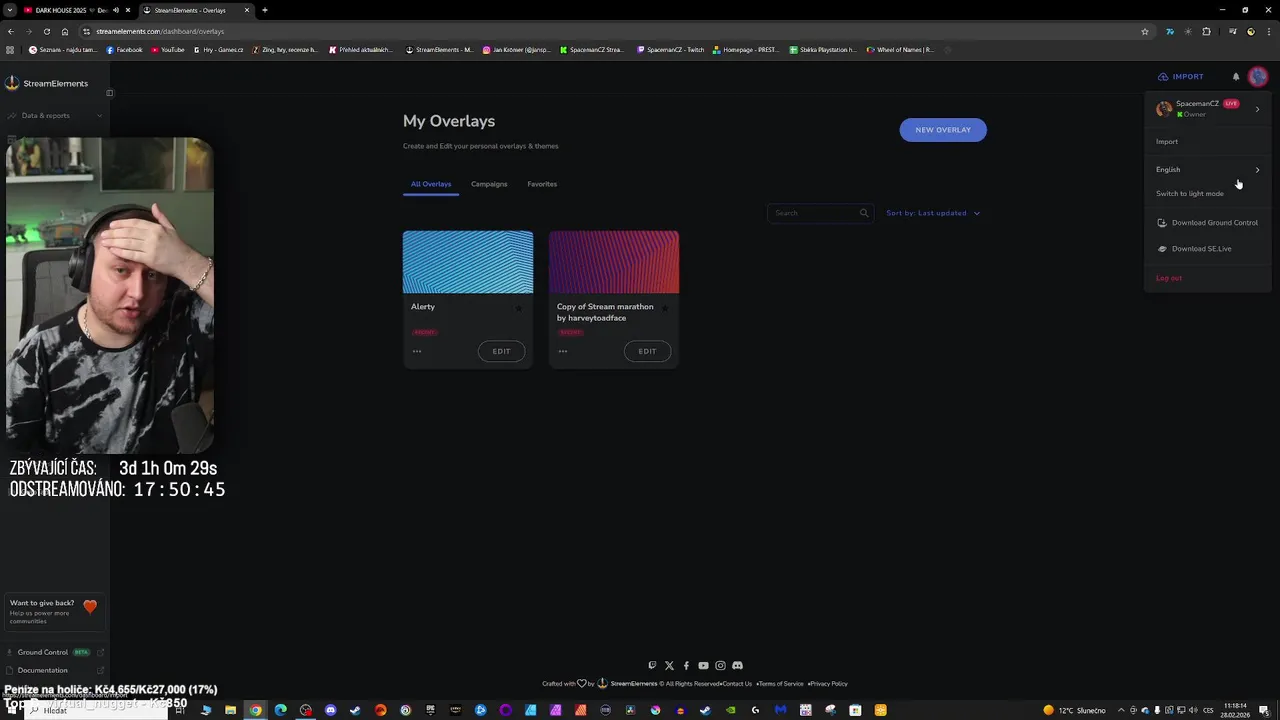Click the NEW OVERLAY button

click(x=943, y=130)
